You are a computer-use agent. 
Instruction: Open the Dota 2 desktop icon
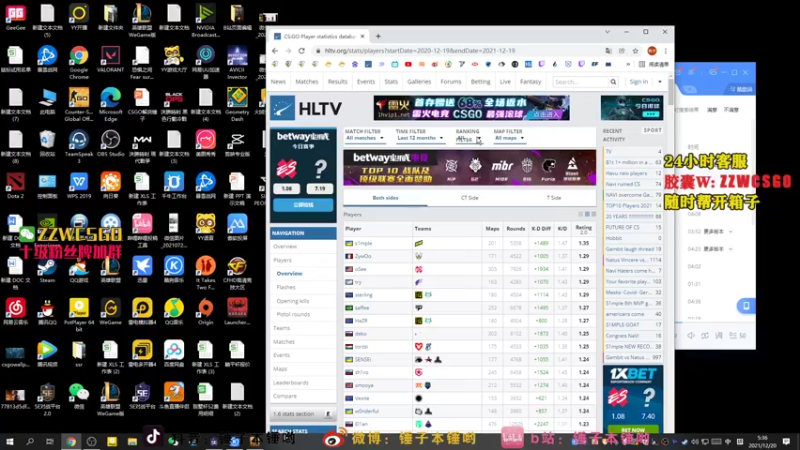click(x=15, y=185)
